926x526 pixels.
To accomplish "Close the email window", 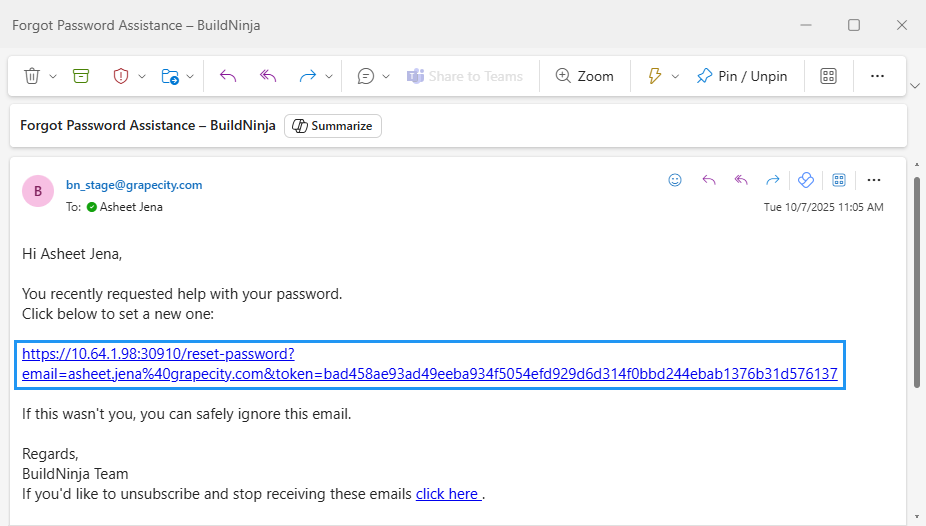I will click(902, 25).
